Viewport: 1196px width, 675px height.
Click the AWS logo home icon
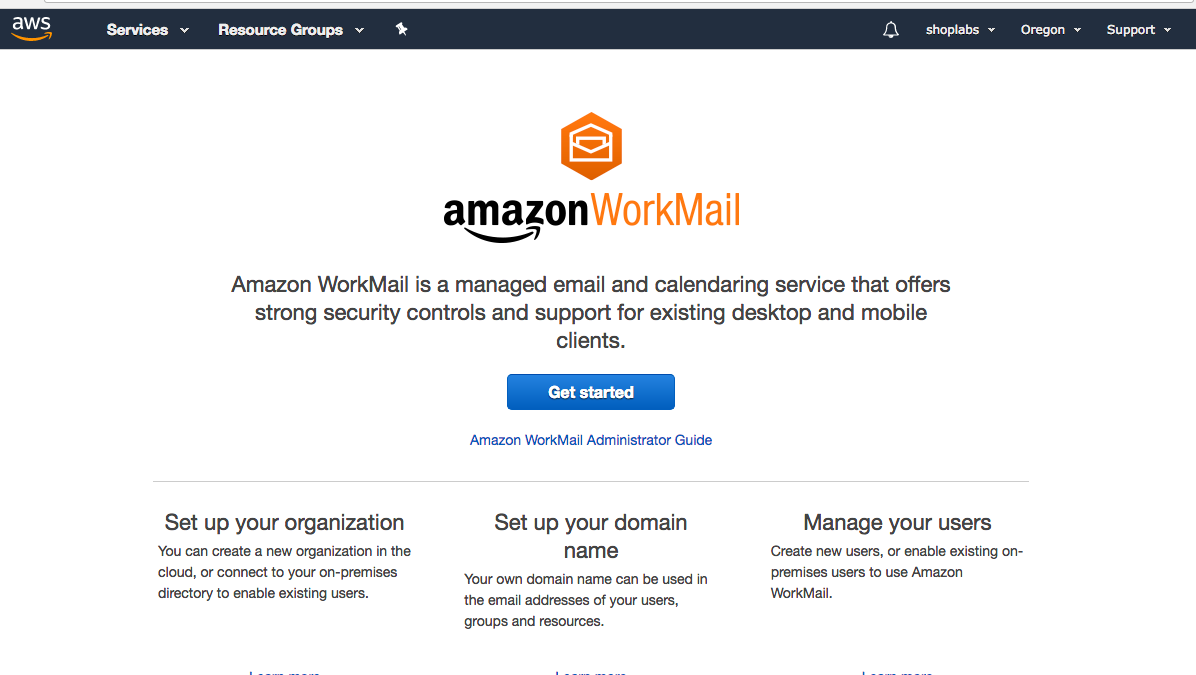pos(32,29)
